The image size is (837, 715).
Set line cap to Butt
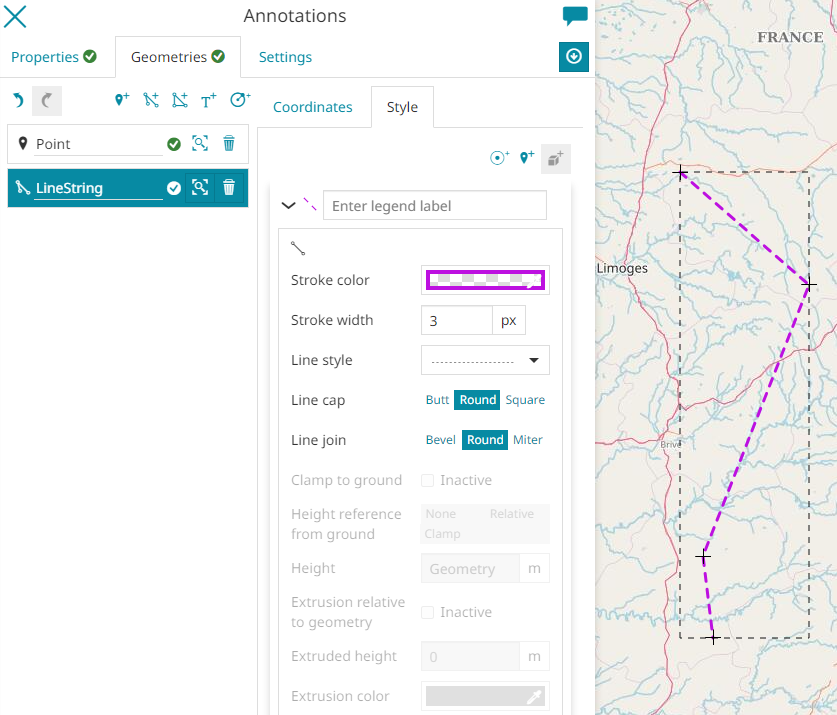[437, 400]
